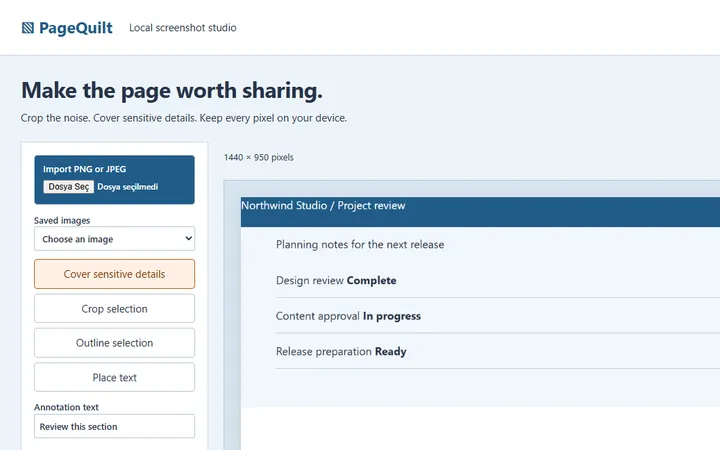
Task: Pick the Place text button
Action: 114,377
